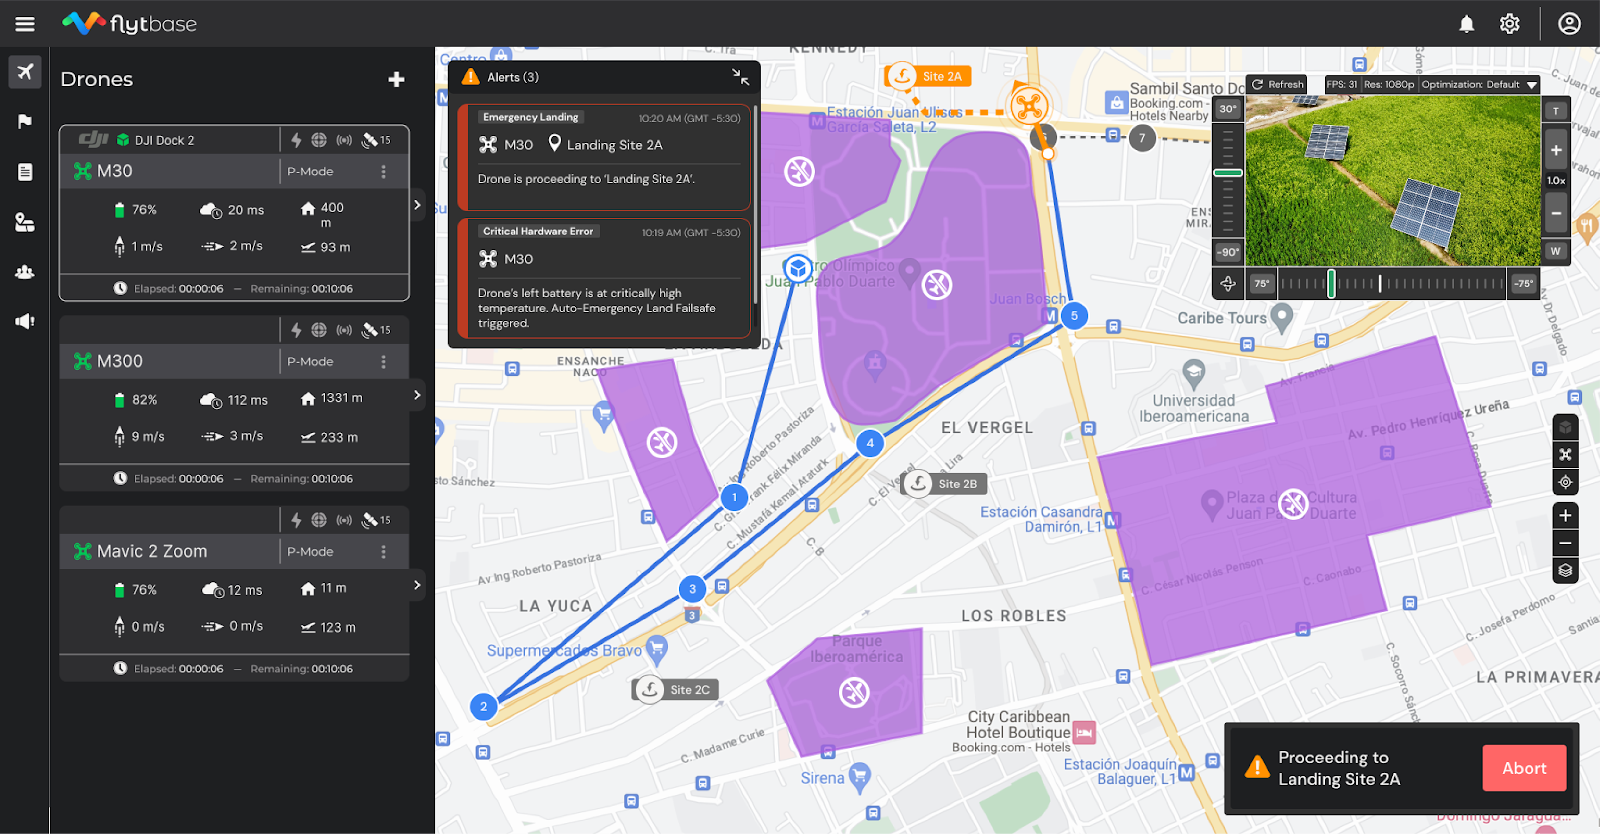
Task: Set gimbal pitch to -90 degrees
Action: pos(1228,252)
